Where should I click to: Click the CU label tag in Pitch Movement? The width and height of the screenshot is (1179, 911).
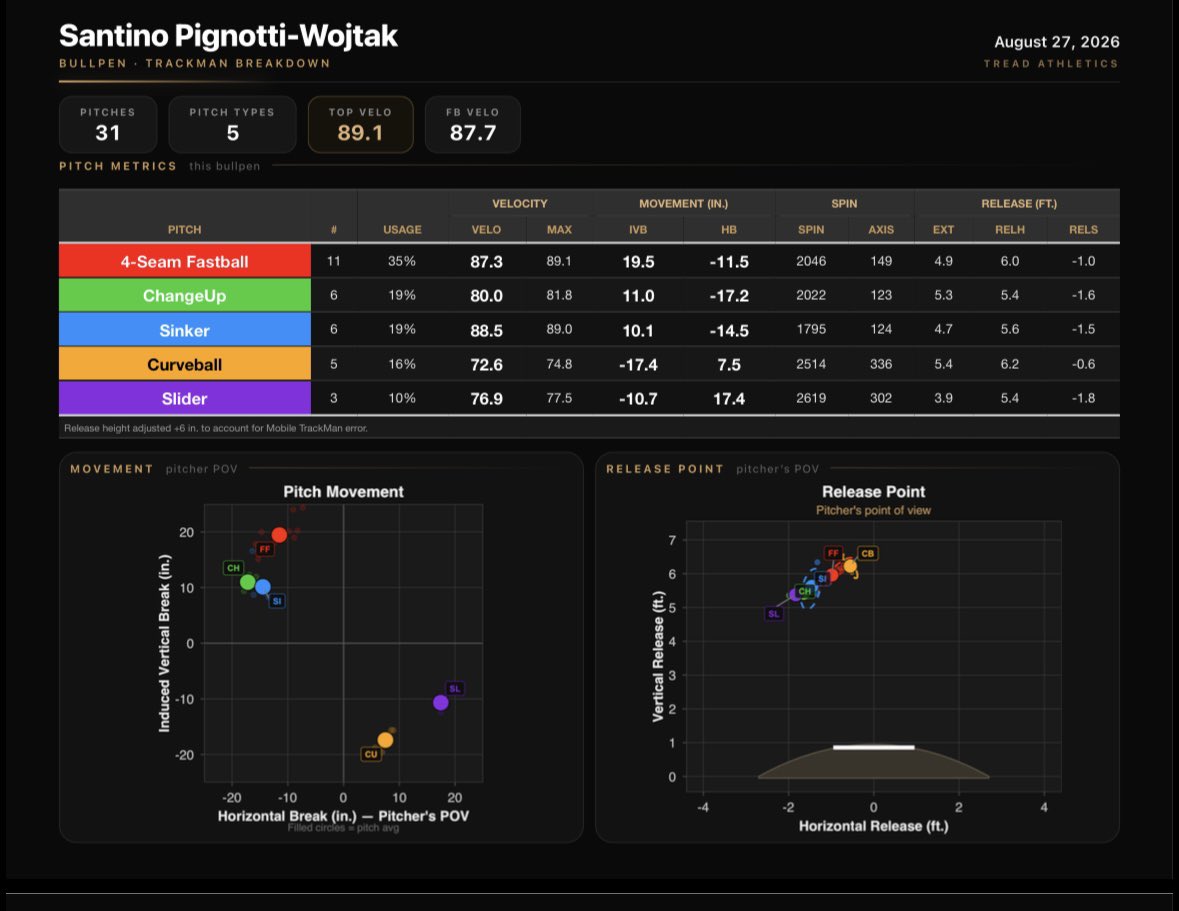[371, 754]
